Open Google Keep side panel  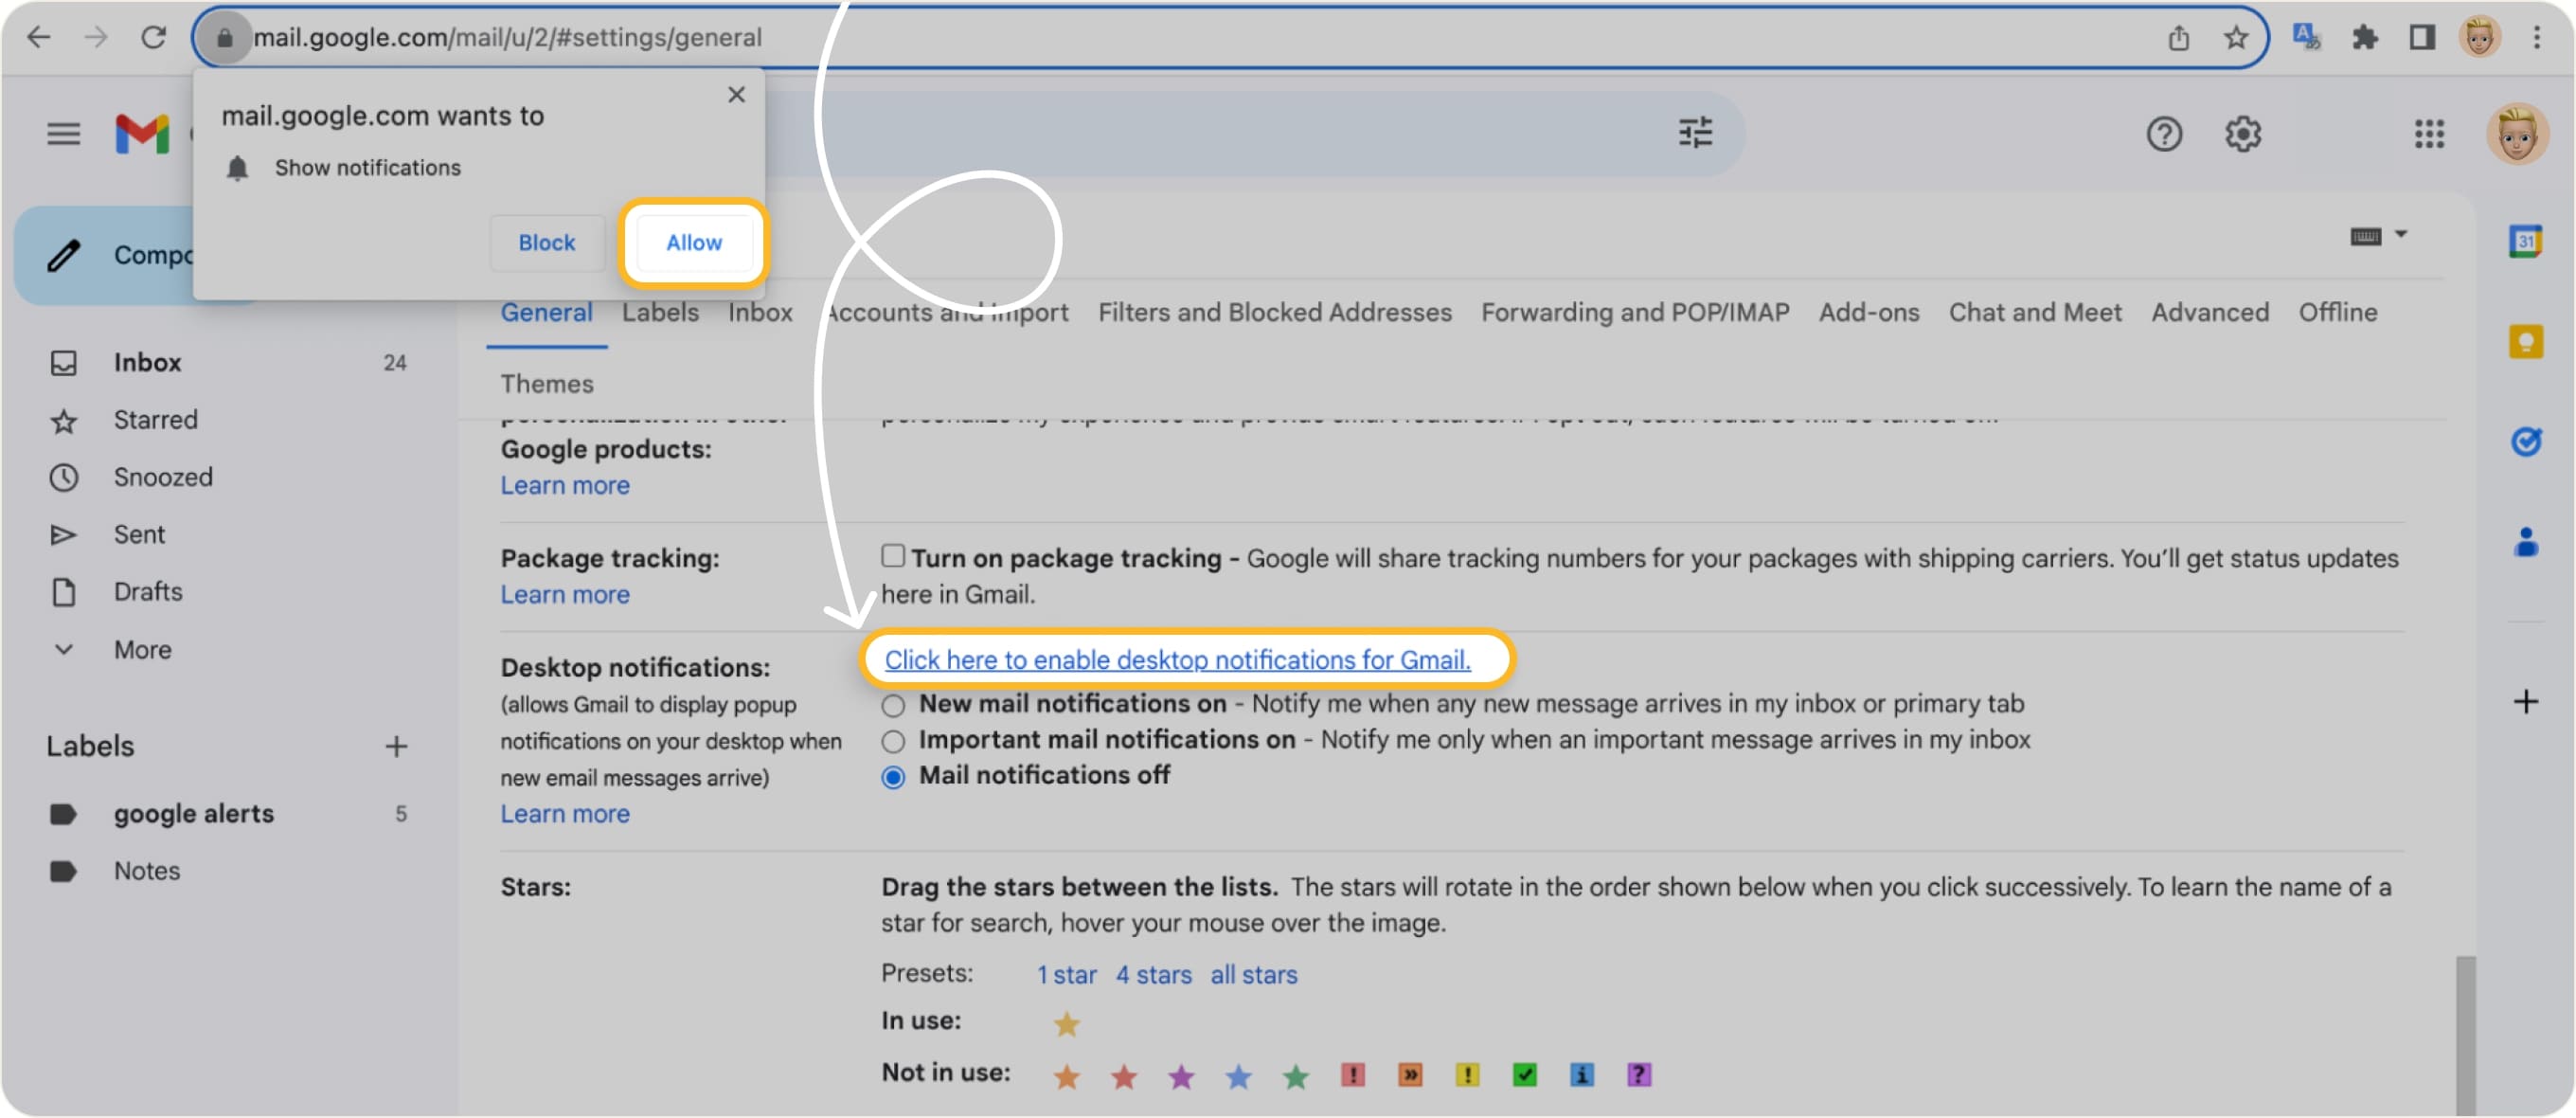point(2528,342)
